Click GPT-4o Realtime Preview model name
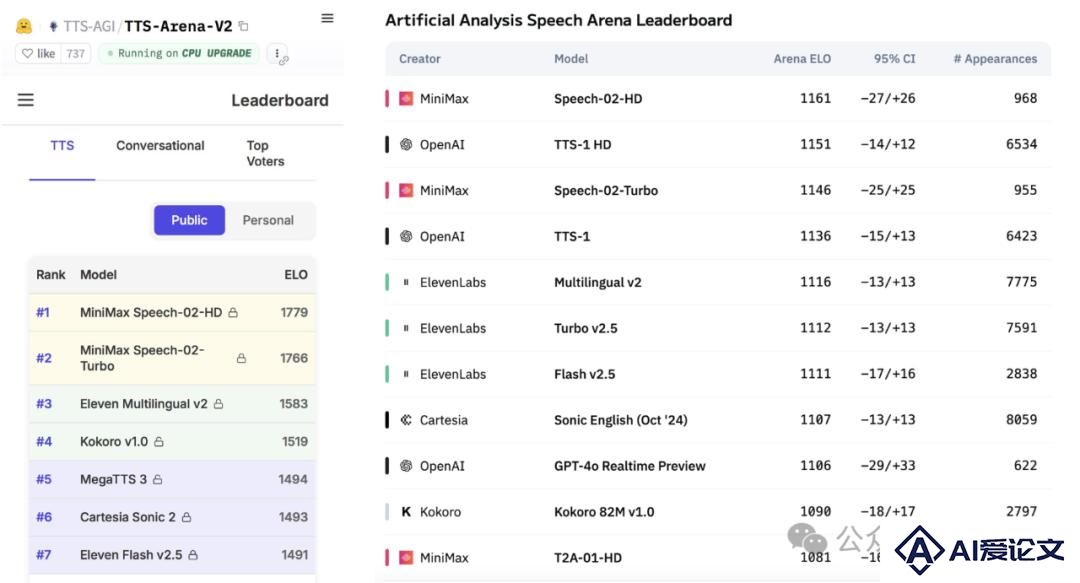Image resolution: width=1080 pixels, height=583 pixels. point(630,466)
